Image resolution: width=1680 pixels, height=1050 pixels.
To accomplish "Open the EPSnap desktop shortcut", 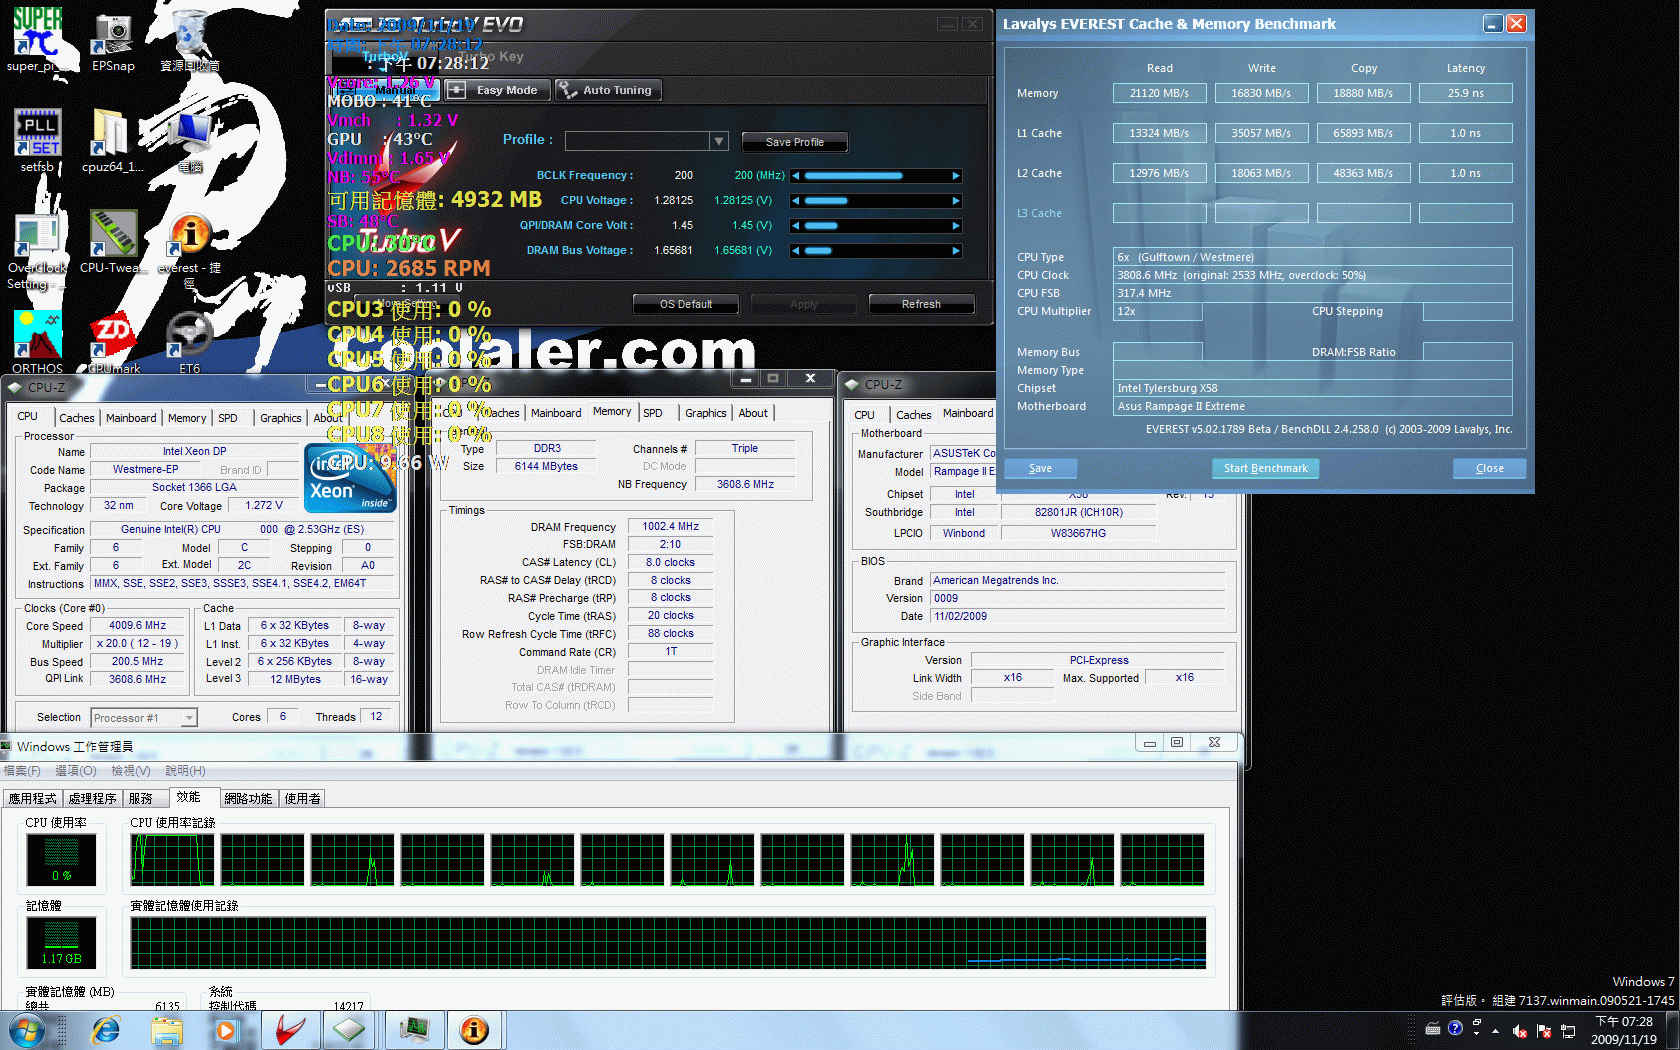I will click(x=113, y=42).
